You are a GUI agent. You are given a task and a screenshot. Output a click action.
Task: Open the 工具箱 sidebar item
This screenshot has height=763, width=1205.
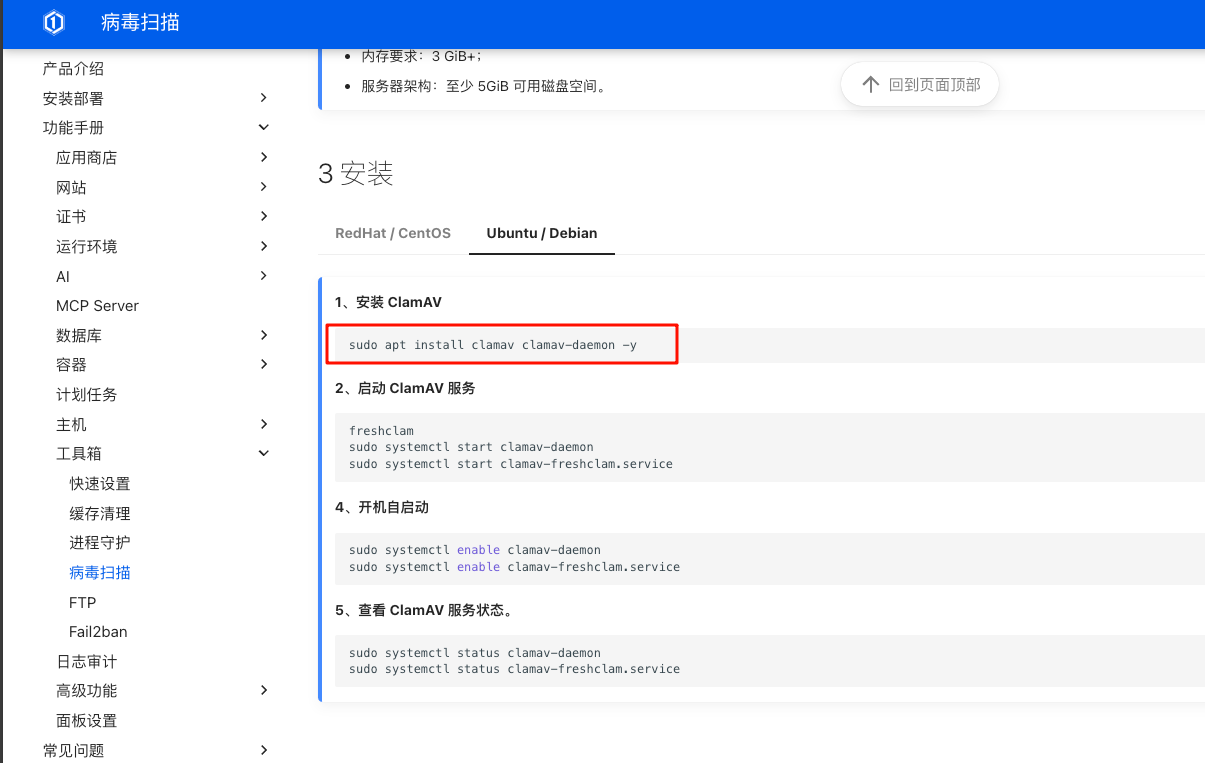point(79,454)
